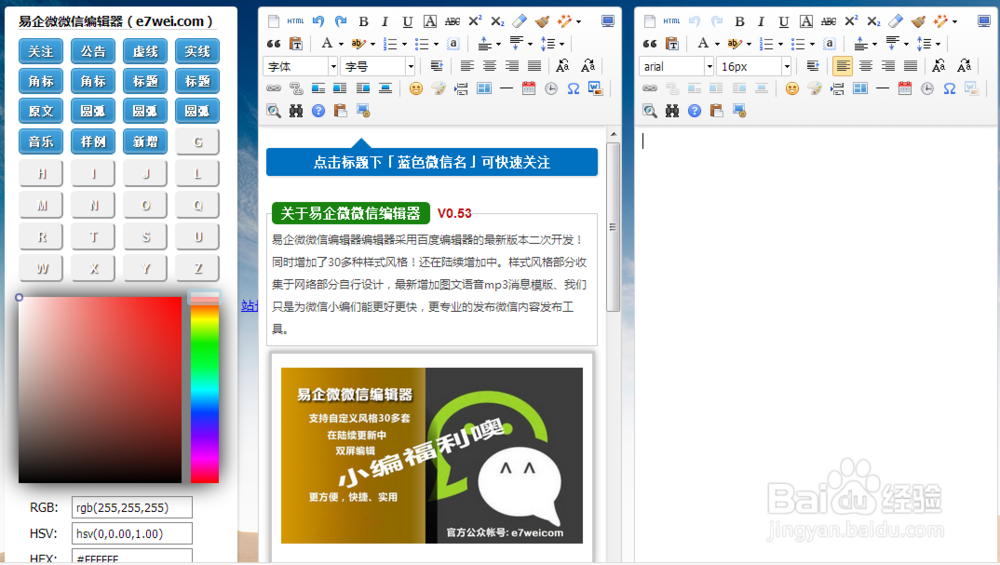
Task: Click the HTML source icon in middle editor
Action: (x=295, y=21)
